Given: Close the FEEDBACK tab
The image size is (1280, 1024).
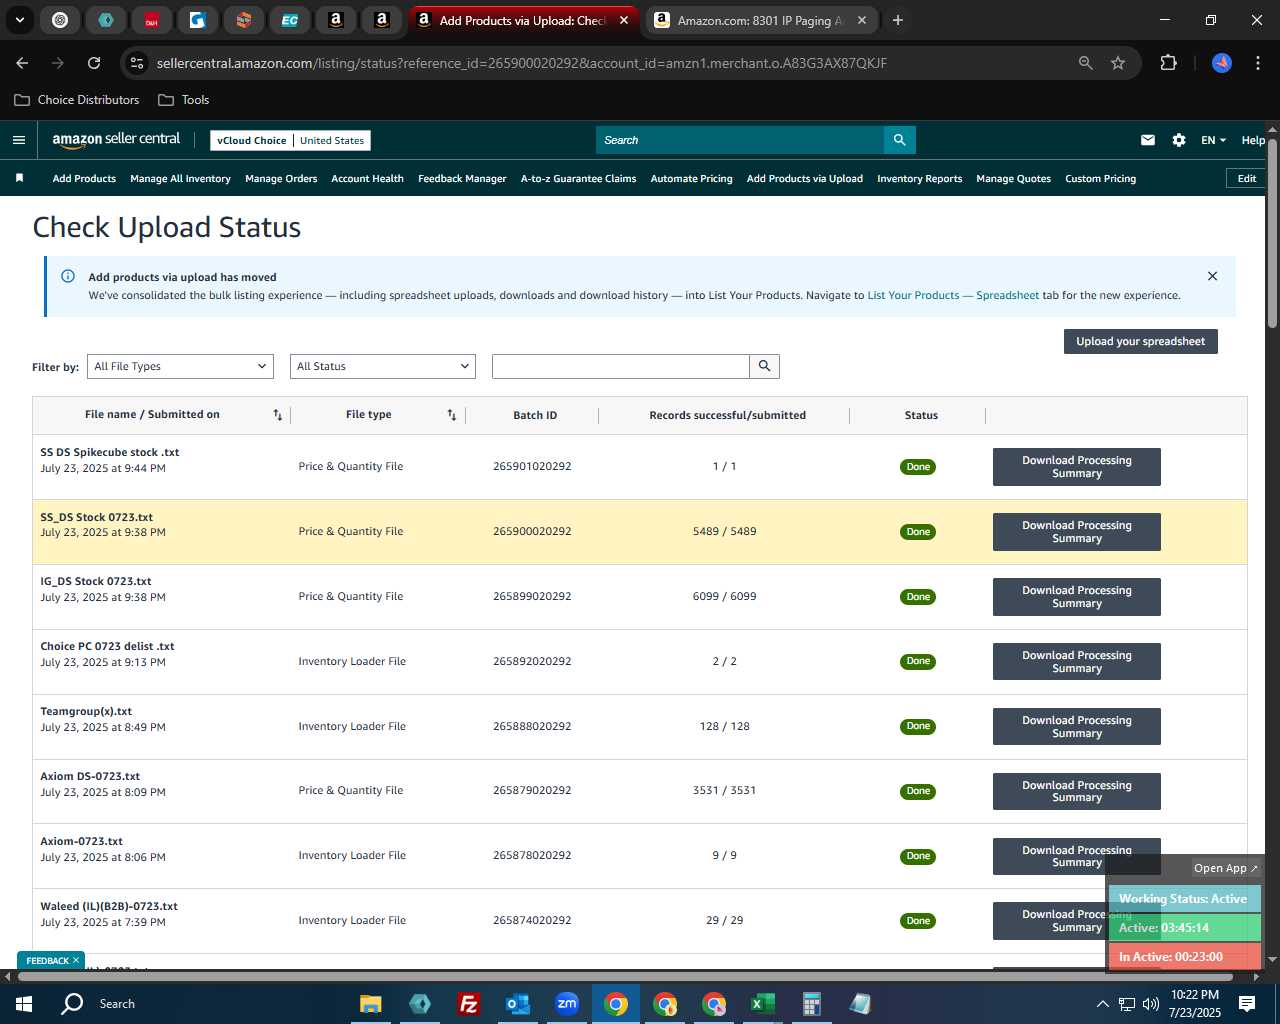Looking at the screenshot, I should [x=75, y=960].
